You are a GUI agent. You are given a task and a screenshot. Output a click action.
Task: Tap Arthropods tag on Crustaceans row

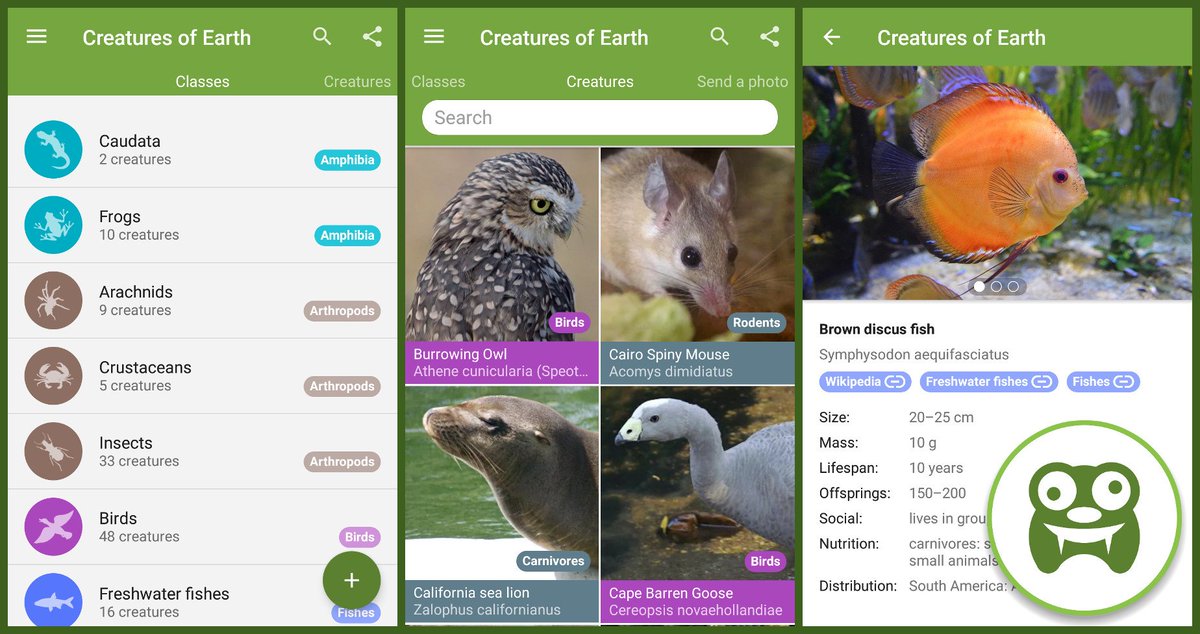(342, 386)
